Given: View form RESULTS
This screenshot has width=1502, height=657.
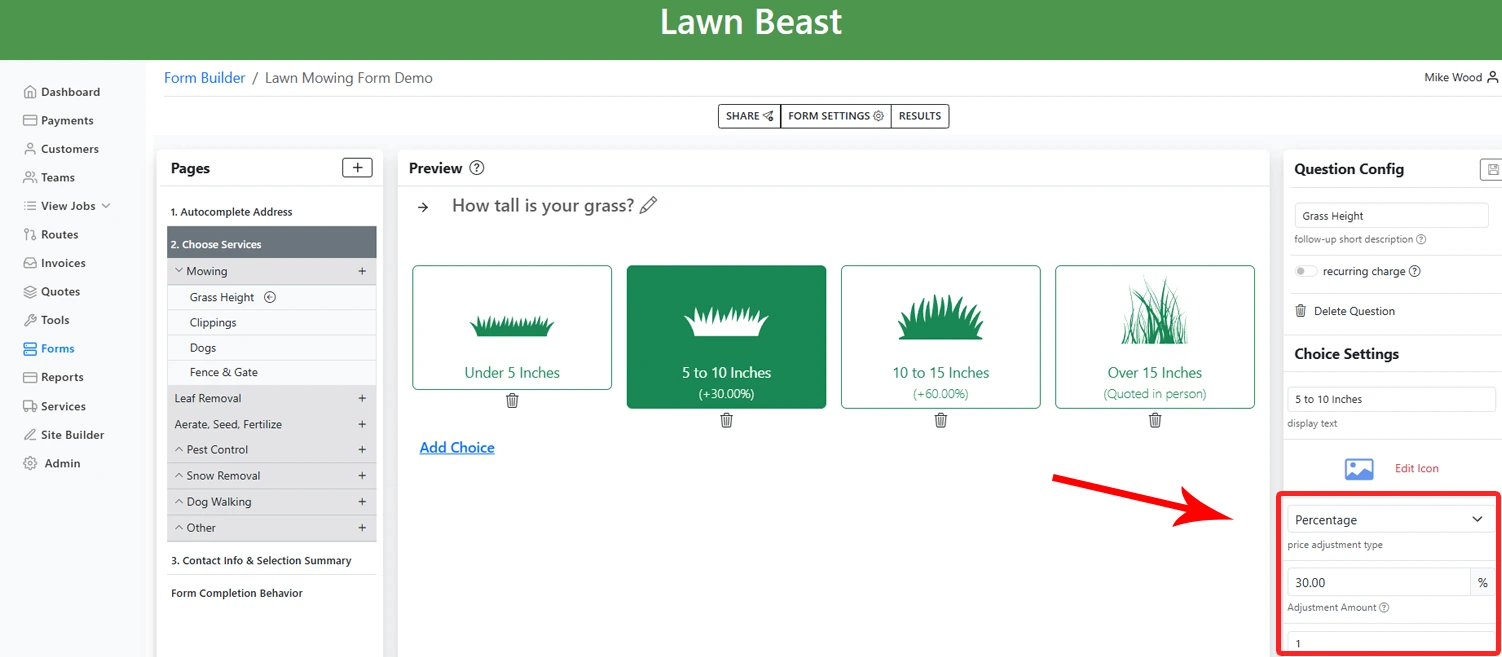Looking at the screenshot, I should [x=920, y=116].
